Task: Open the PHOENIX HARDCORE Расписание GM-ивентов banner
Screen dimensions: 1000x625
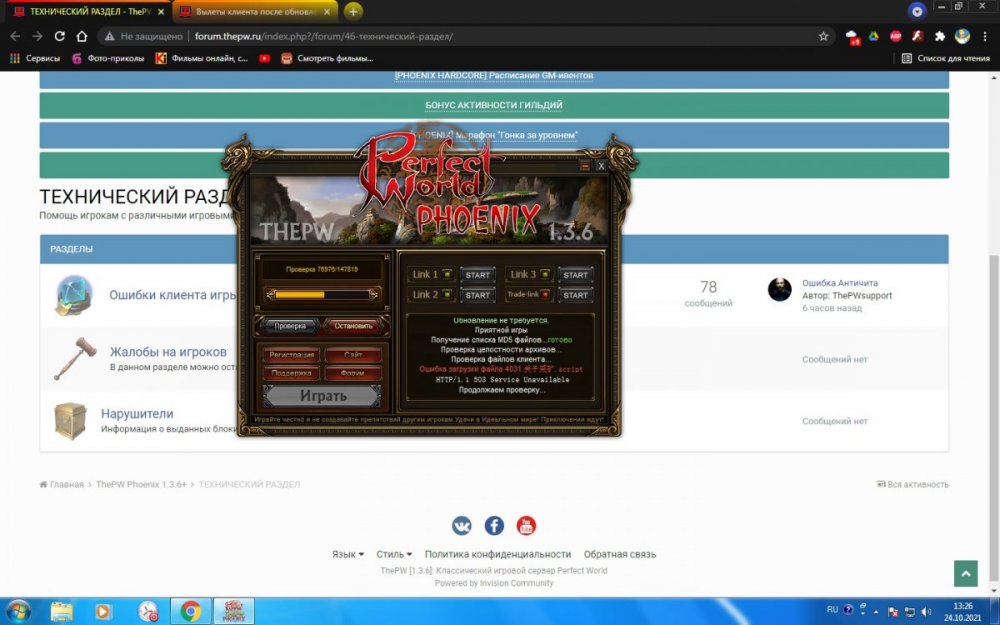Action: pos(494,75)
